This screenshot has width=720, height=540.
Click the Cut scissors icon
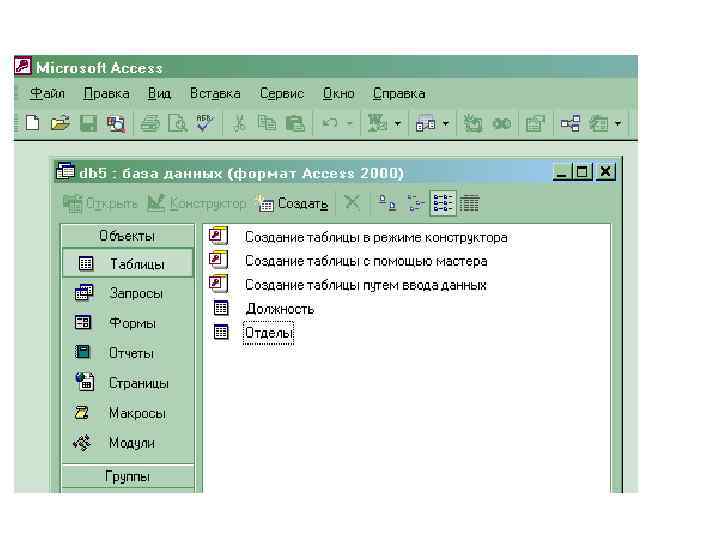click(239, 123)
